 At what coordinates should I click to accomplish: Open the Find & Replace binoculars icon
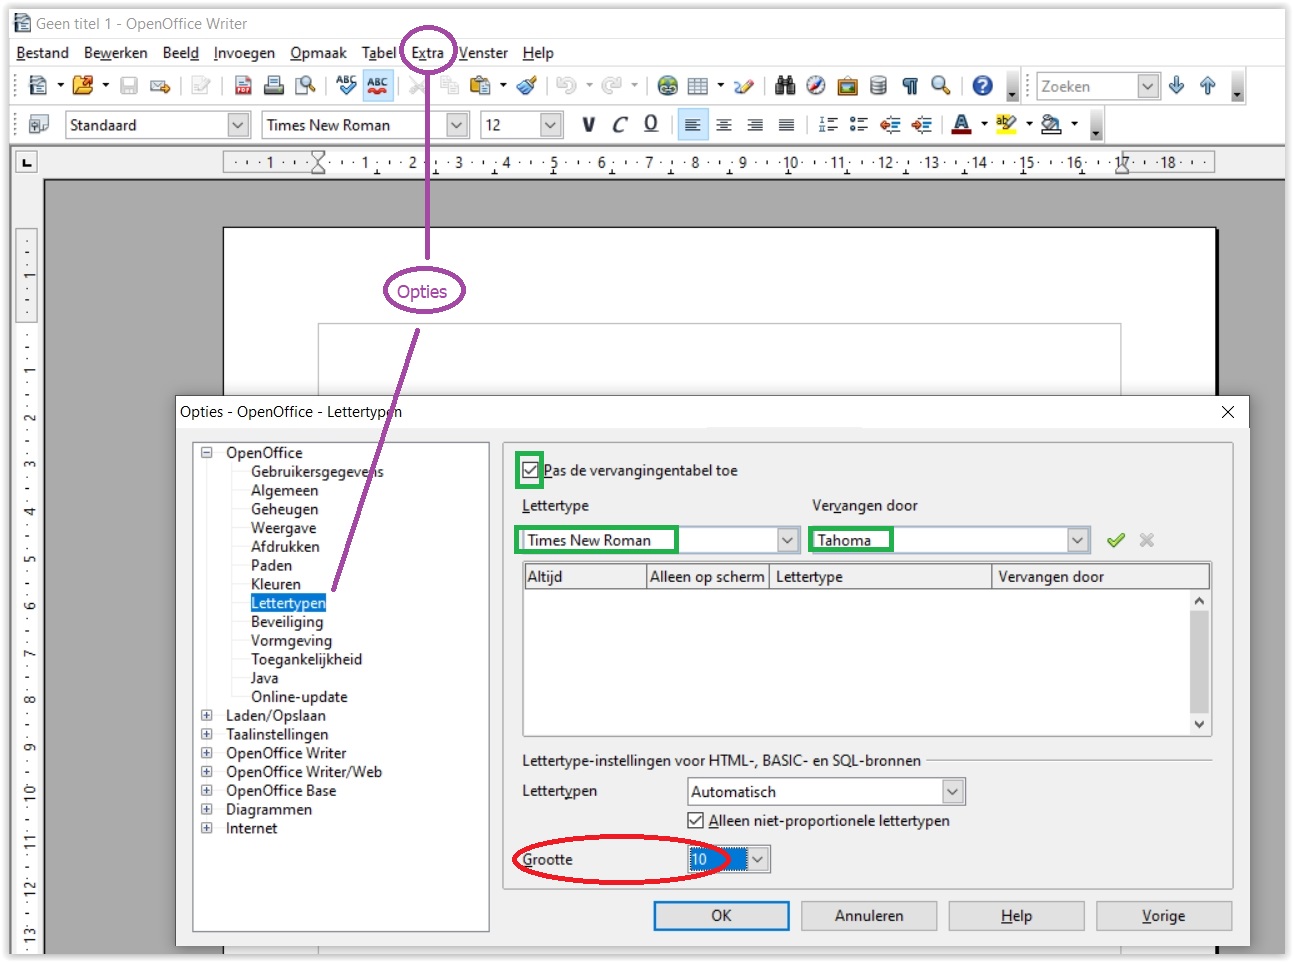pyautogui.click(x=785, y=86)
